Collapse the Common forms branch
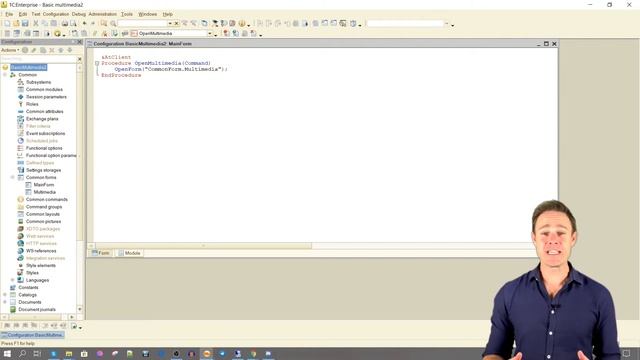640x360 pixels. click(12, 177)
